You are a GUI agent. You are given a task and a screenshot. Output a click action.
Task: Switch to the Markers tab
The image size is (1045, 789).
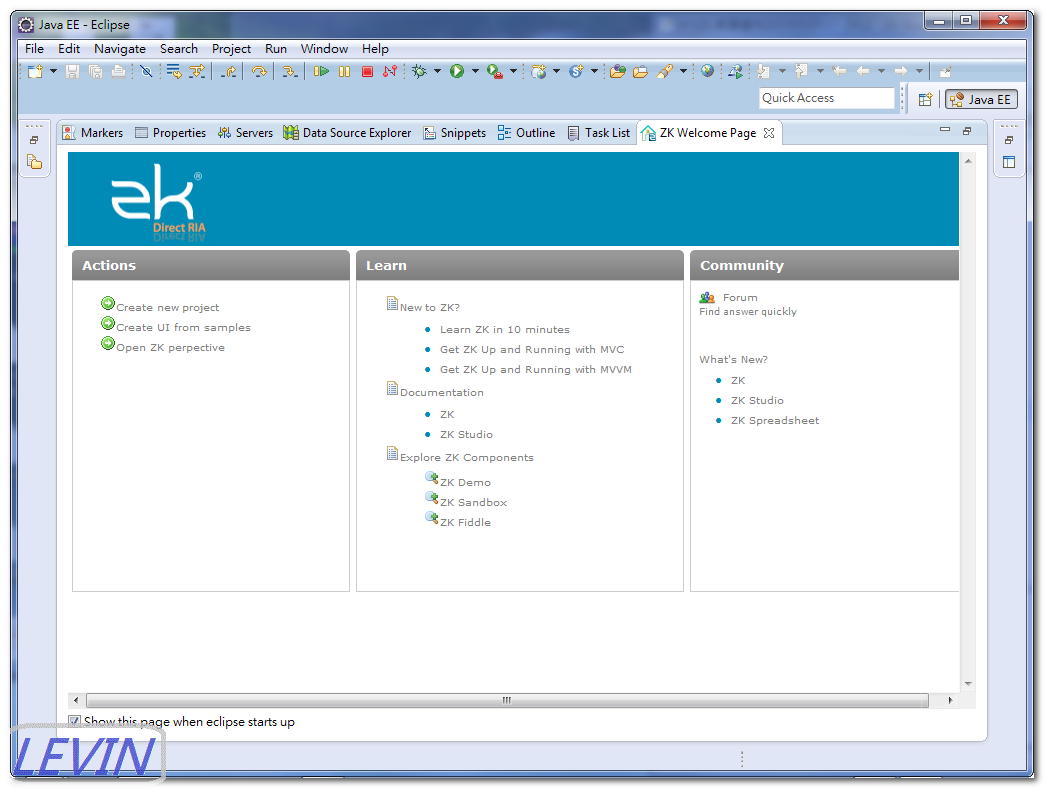(x=93, y=133)
